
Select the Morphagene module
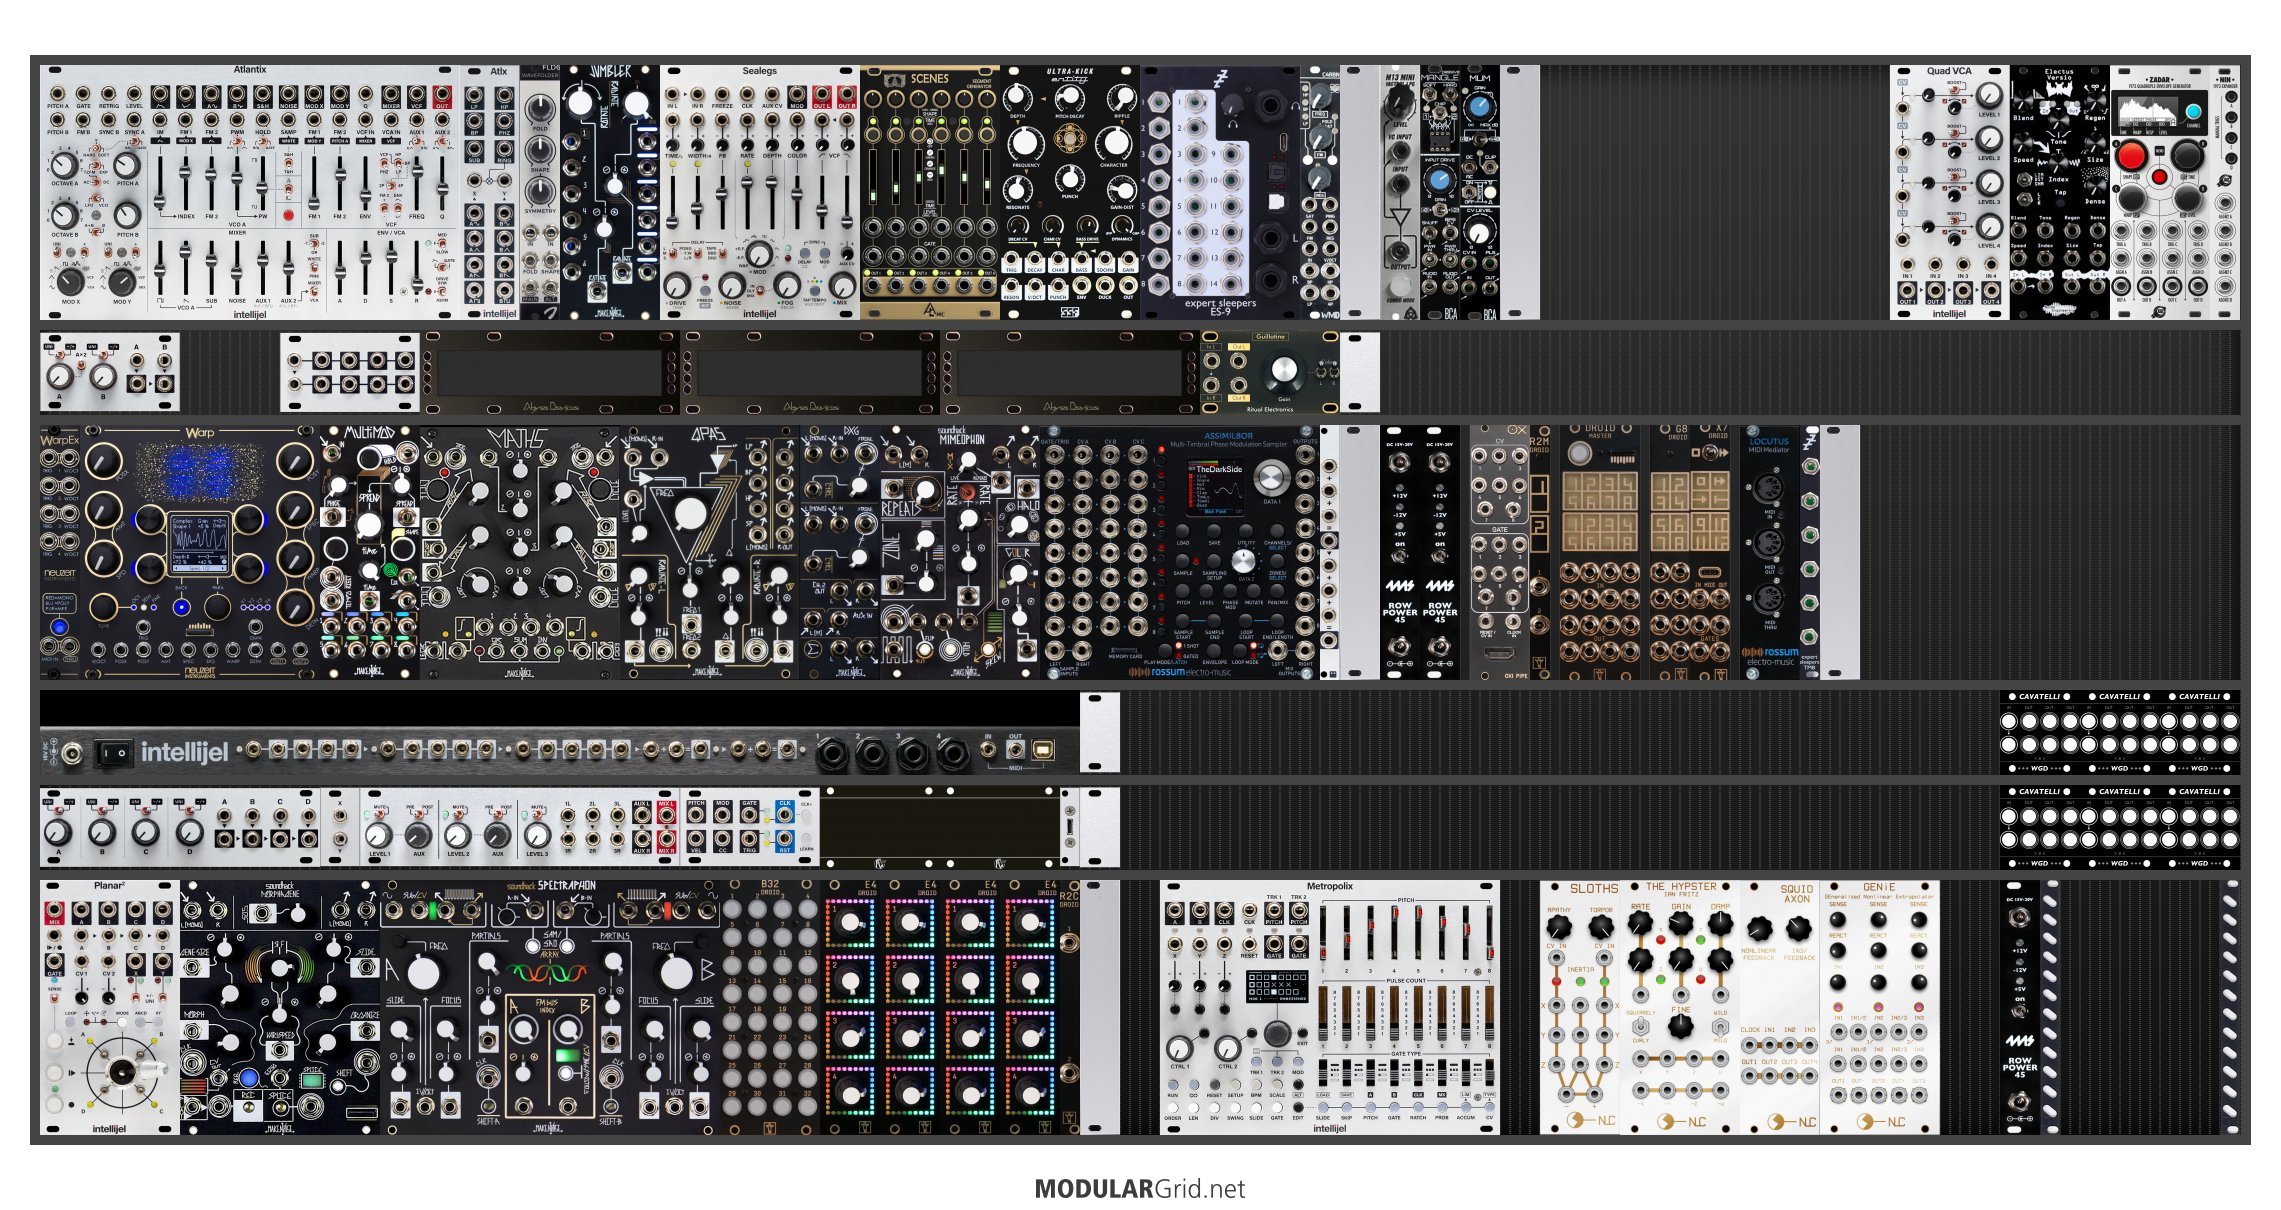coord(280,1007)
